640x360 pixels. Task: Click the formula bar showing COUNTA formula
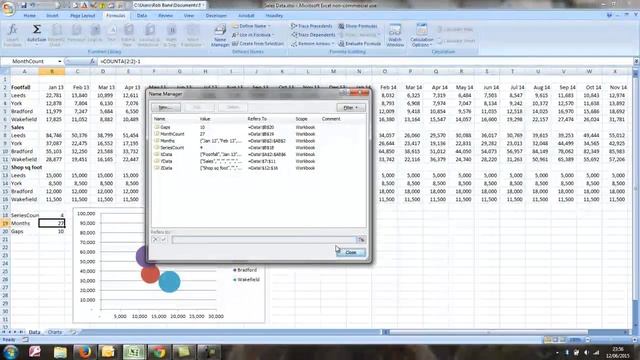pos(365,61)
